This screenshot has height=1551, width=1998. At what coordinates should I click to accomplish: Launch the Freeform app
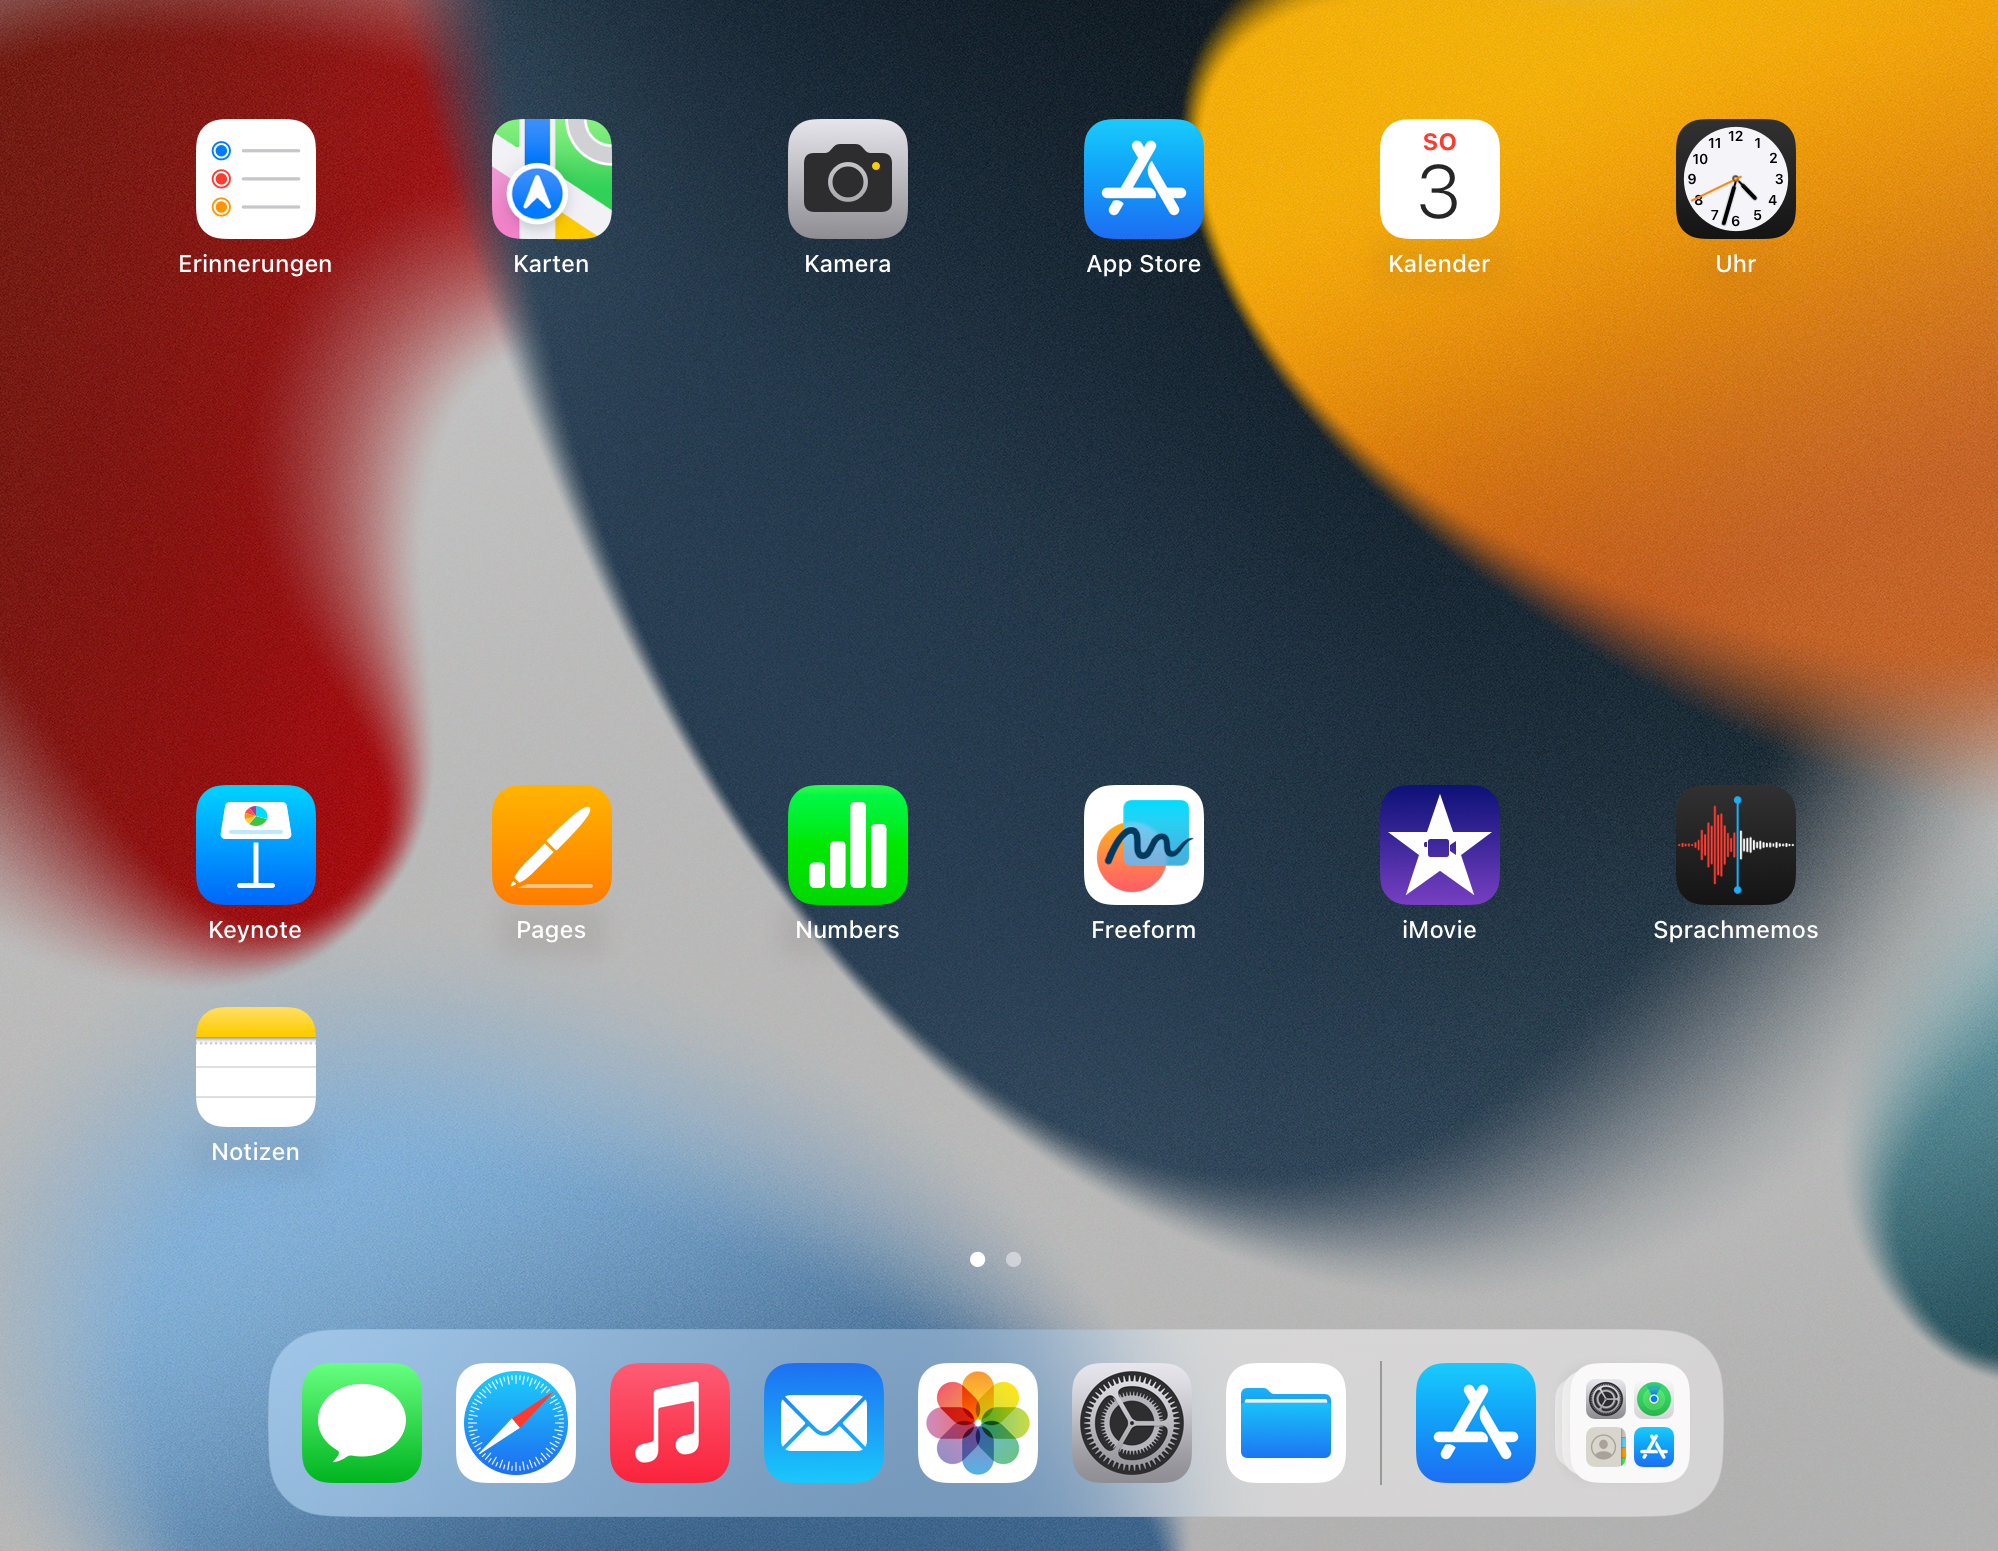click(1143, 845)
